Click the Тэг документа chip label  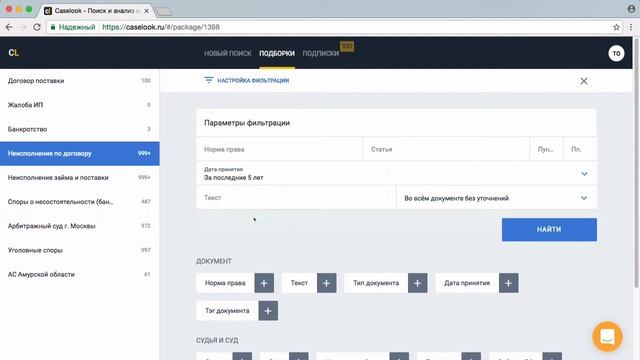click(x=227, y=311)
